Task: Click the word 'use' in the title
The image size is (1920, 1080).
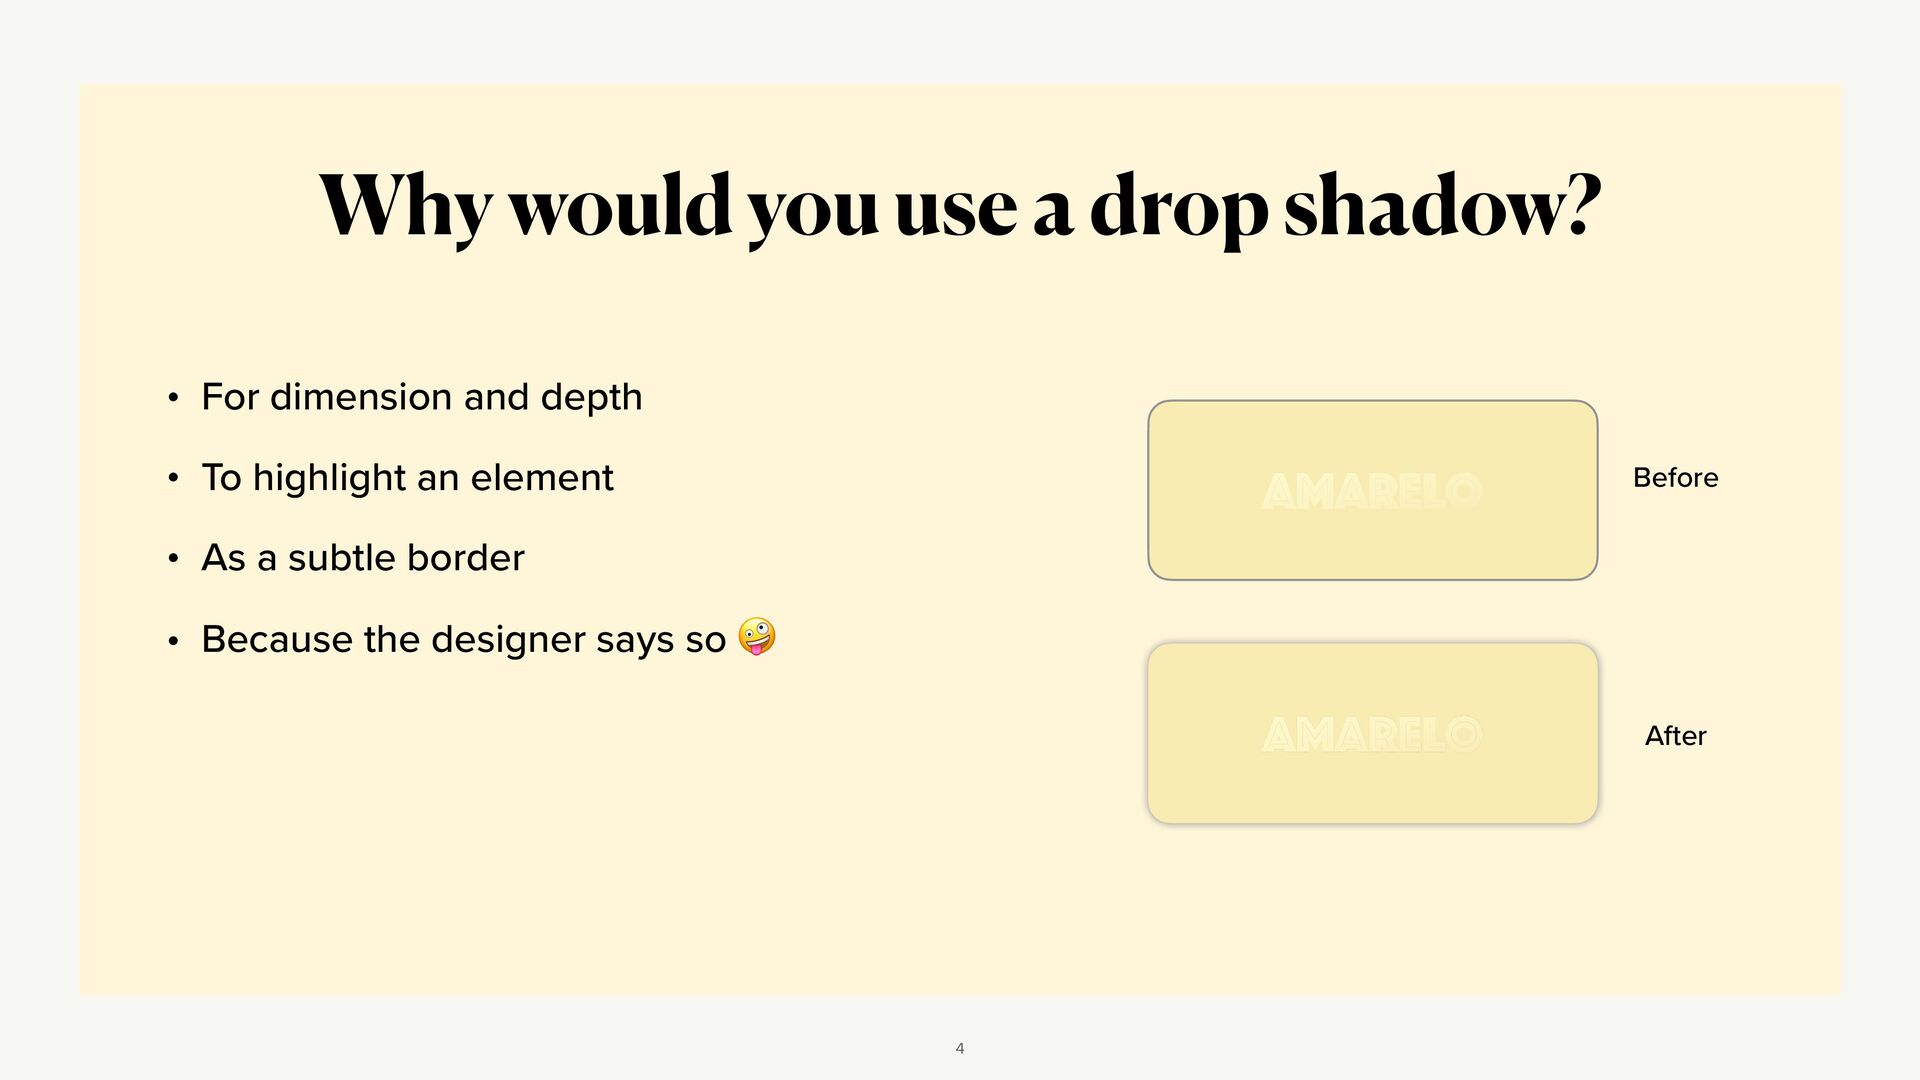Action: pos(956,212)
